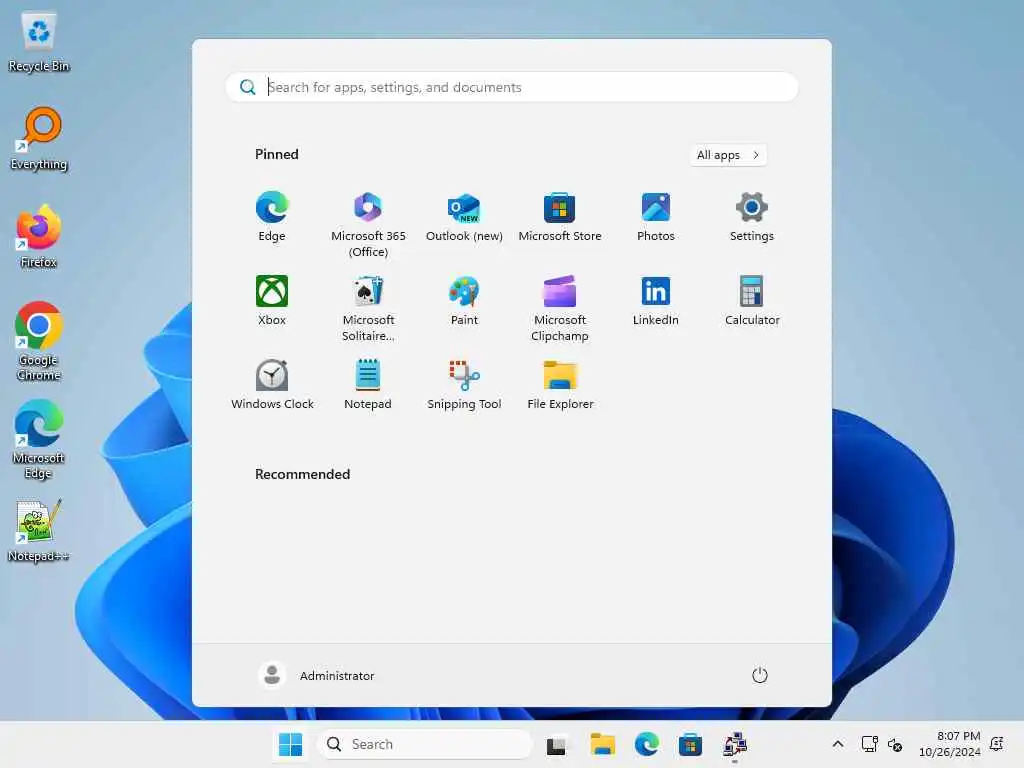This screenshot has height=768, width=1024.
Task: Open the Calculator app
Action: point(752,300)
